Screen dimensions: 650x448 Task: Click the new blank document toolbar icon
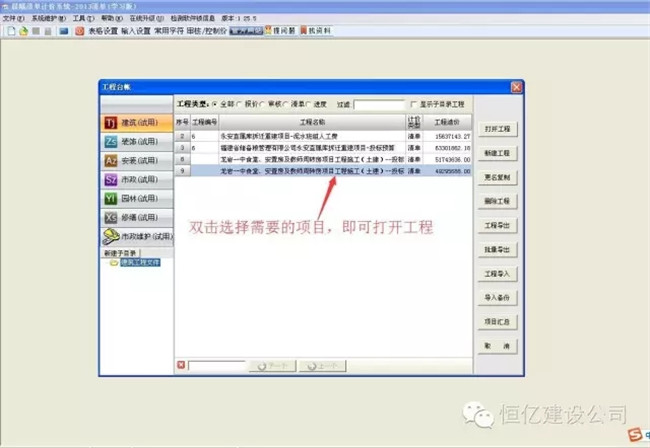[x=11, y=31]
